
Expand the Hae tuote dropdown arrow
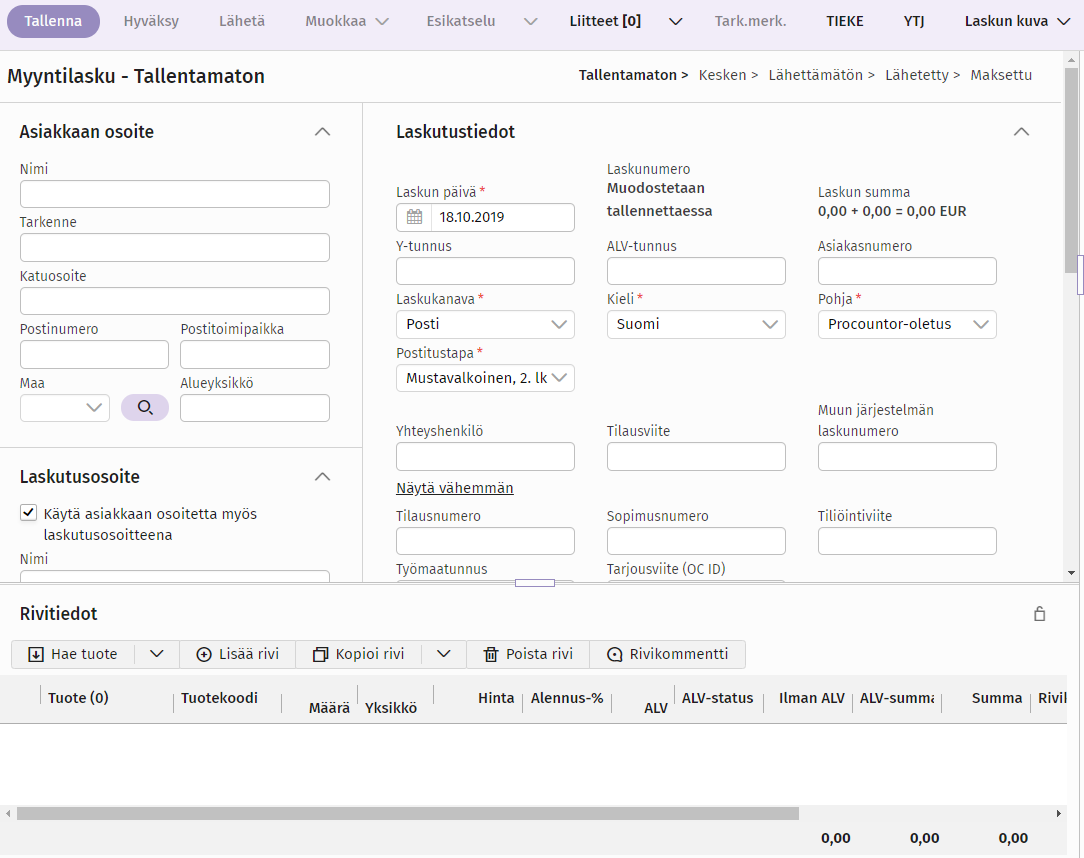click(x=157, y=654)
